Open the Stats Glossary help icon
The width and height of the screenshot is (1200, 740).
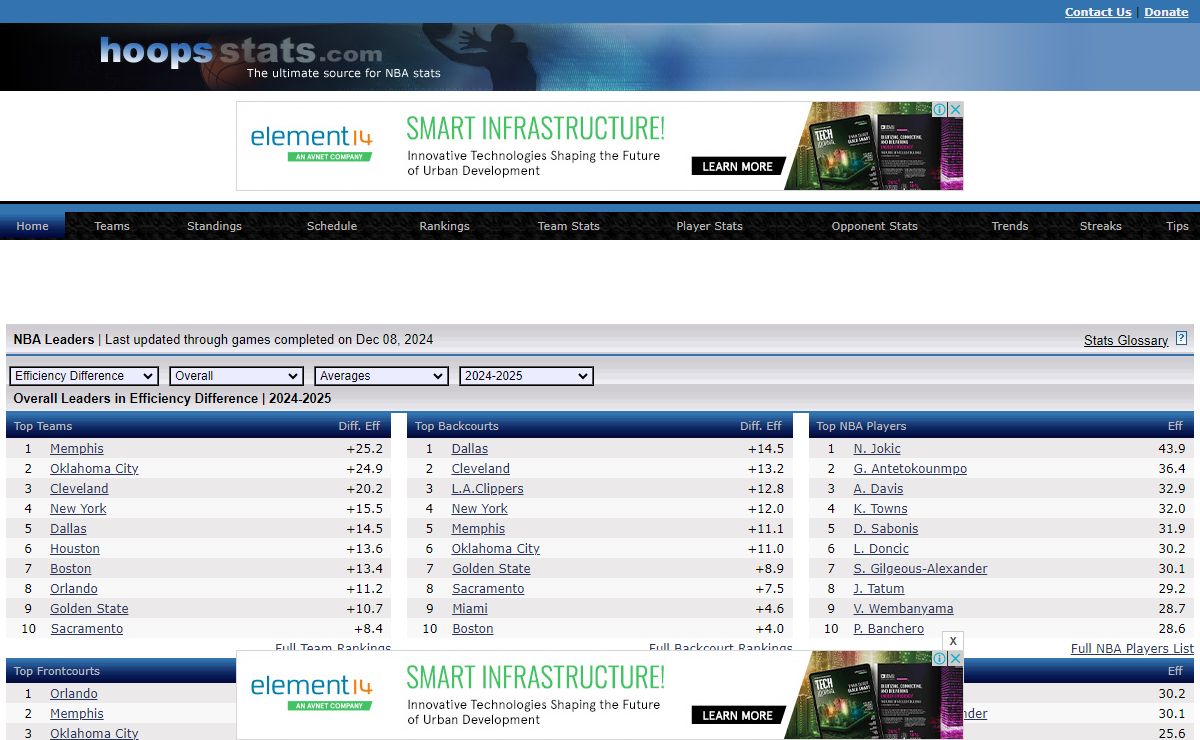(x=1181, y=338)
